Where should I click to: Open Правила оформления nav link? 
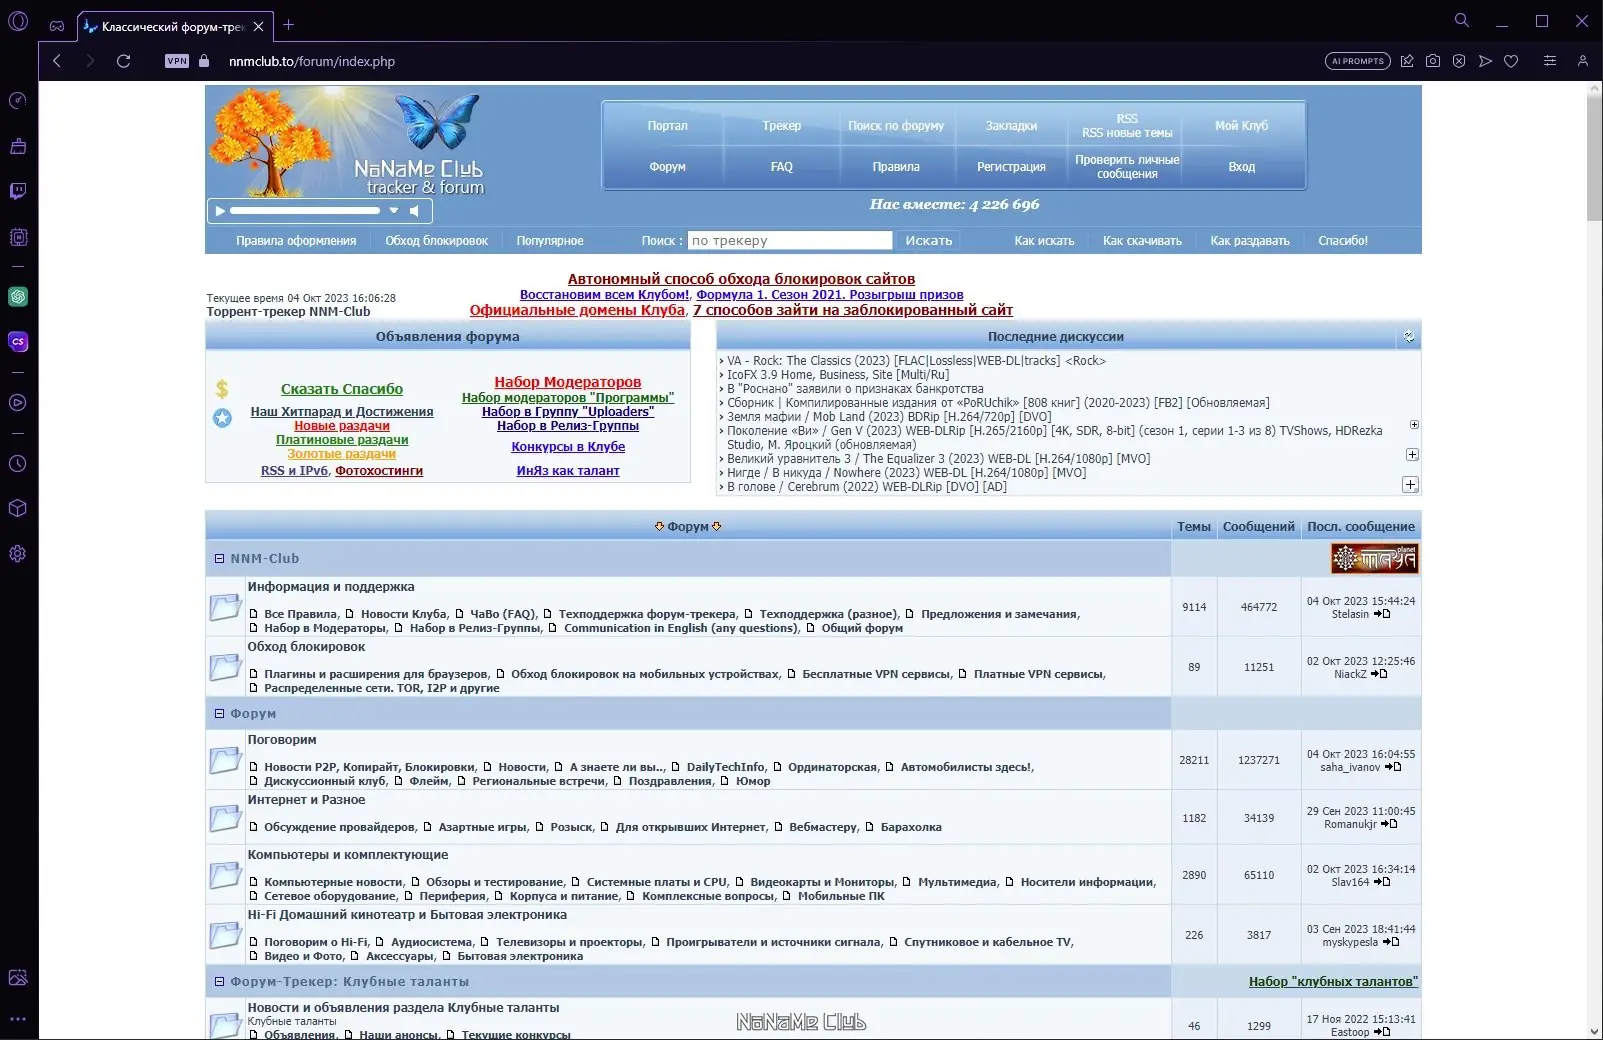pyautogui.click(x=296, y=241)
